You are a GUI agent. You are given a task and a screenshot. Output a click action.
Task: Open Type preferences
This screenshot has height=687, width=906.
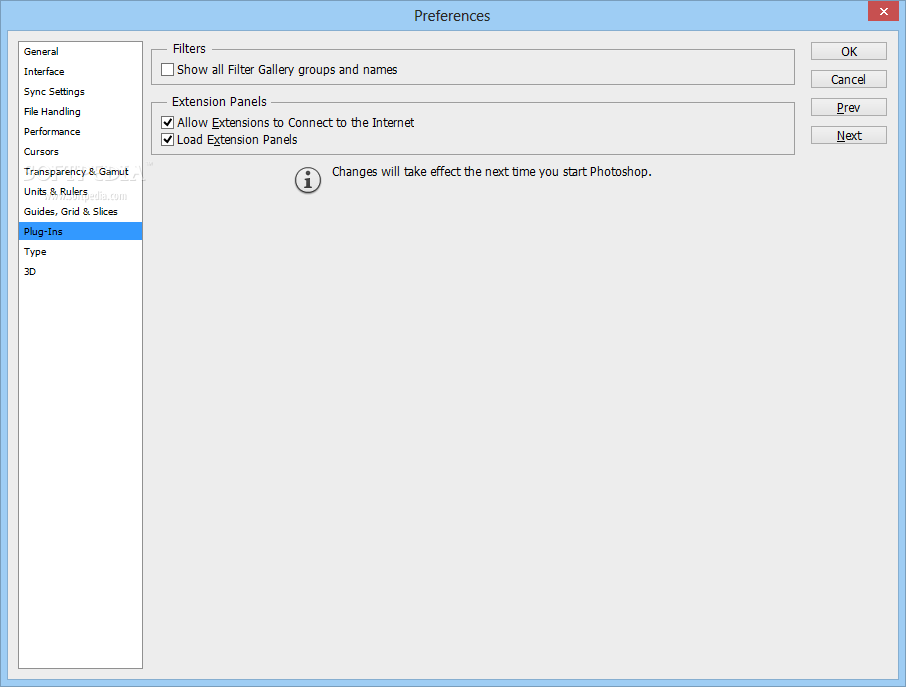[x=80, y=251]
